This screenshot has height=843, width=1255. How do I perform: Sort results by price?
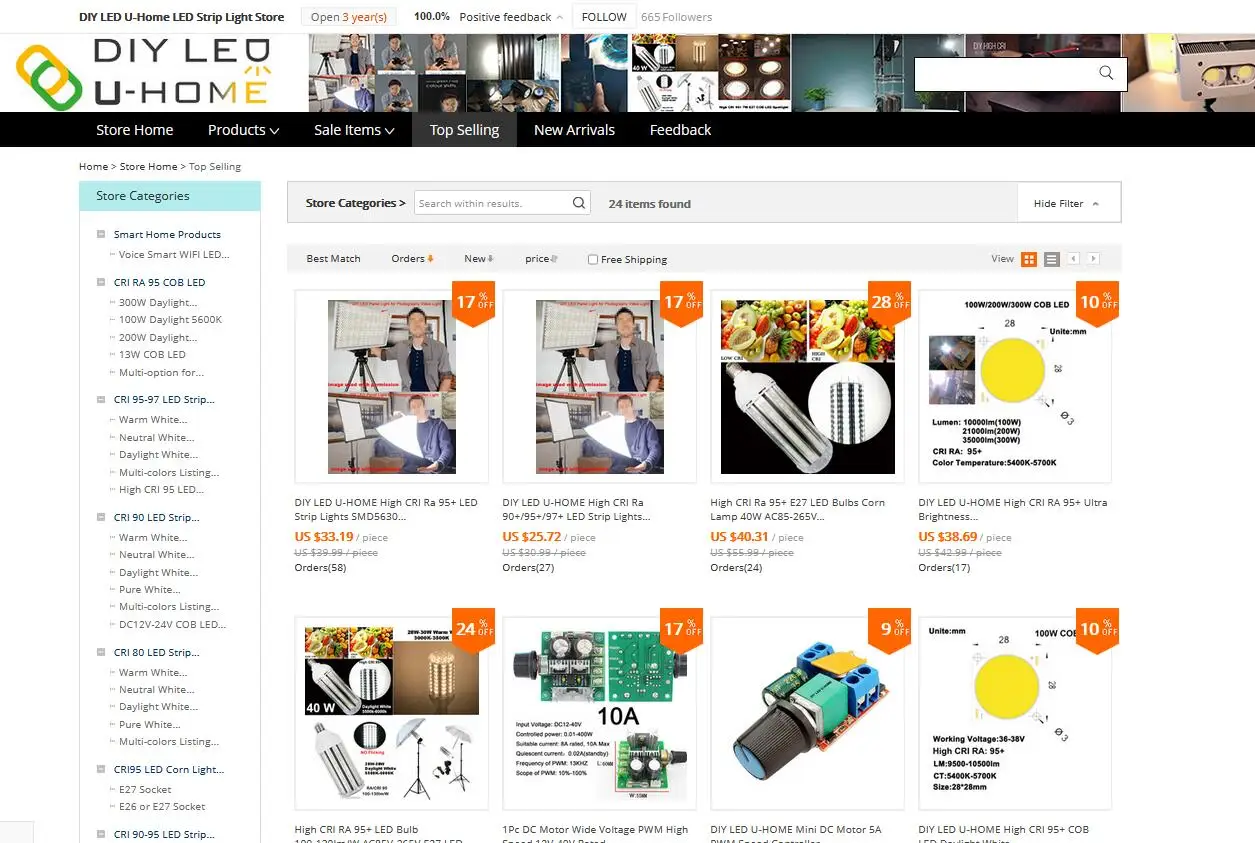click(541, 259)
